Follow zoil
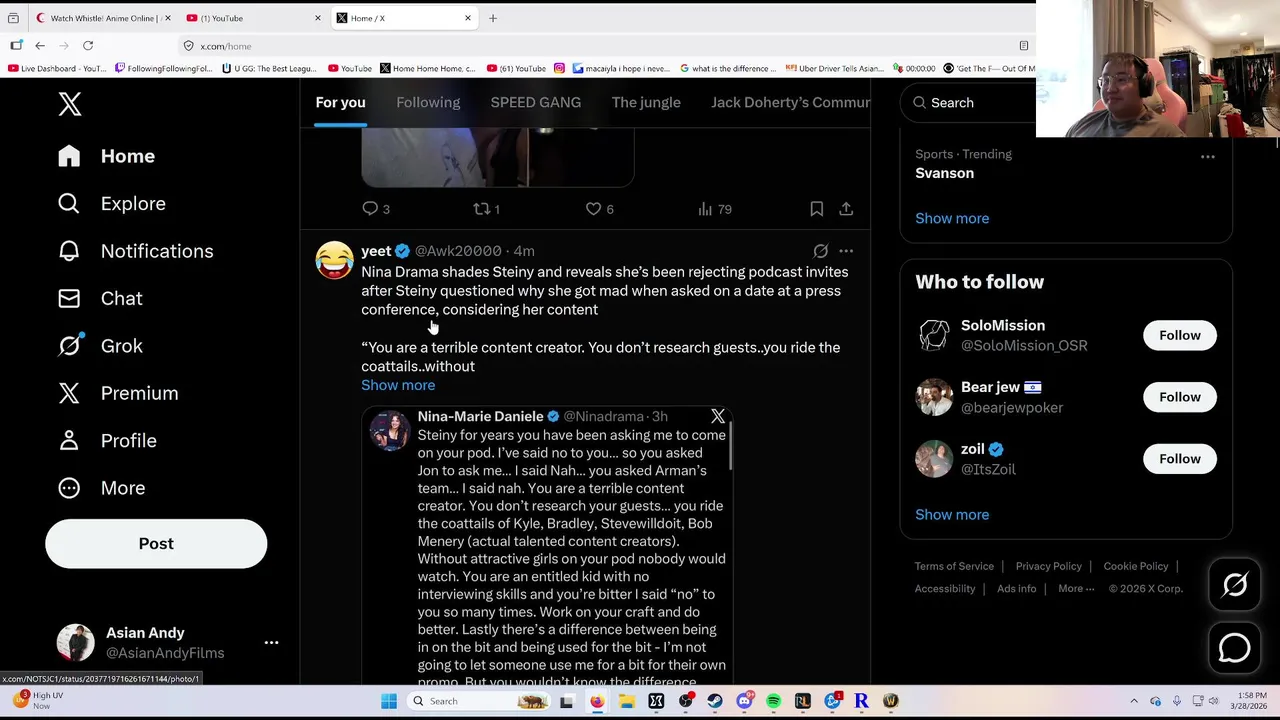This screenshot has height=720, width=1280. click(1180, 459)
